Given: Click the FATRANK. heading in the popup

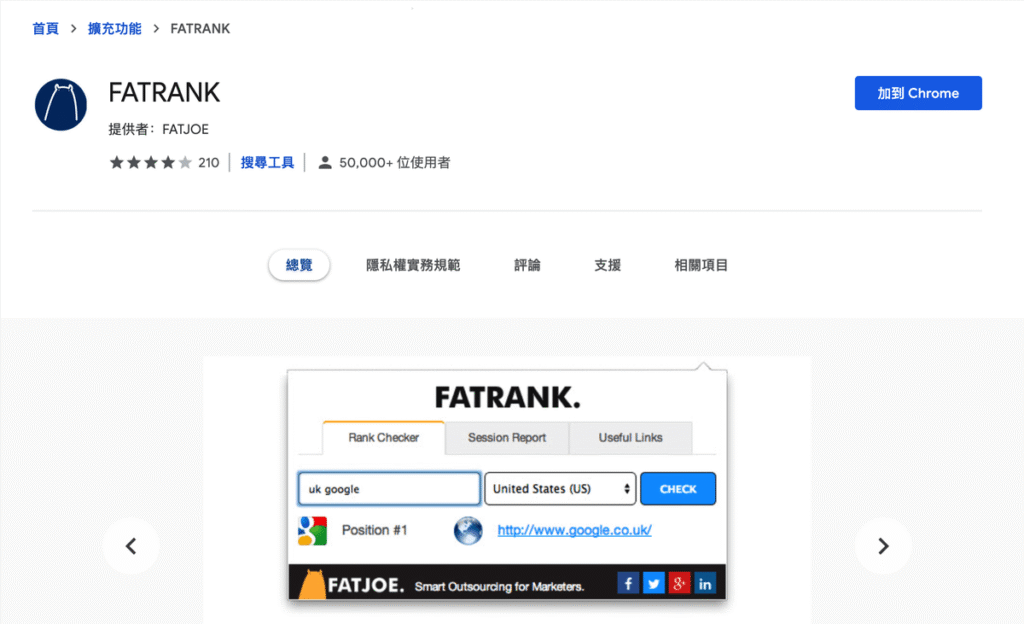Looking at the screenshot, I should click(507, 397).
